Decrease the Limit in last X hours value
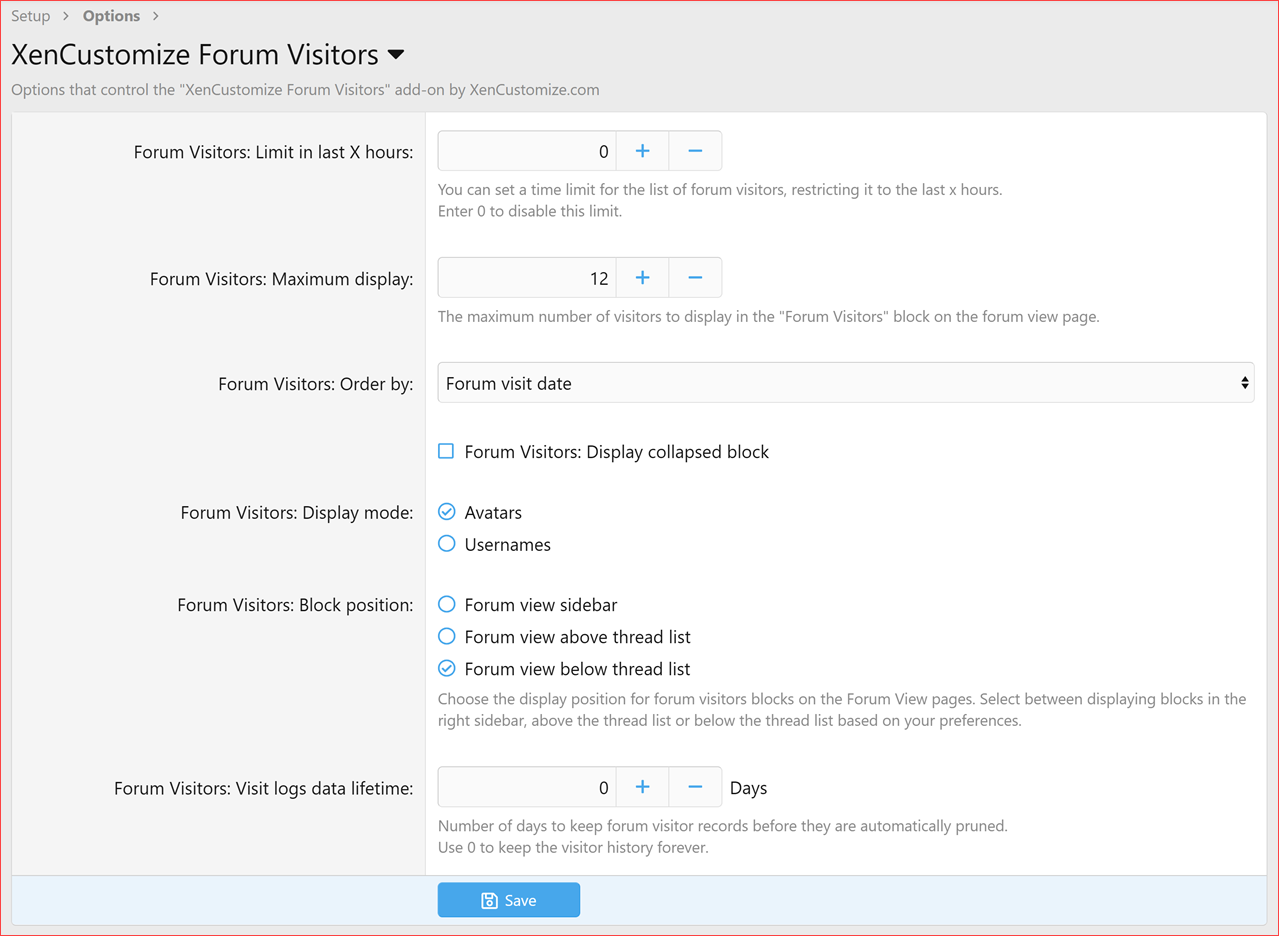 695,151
